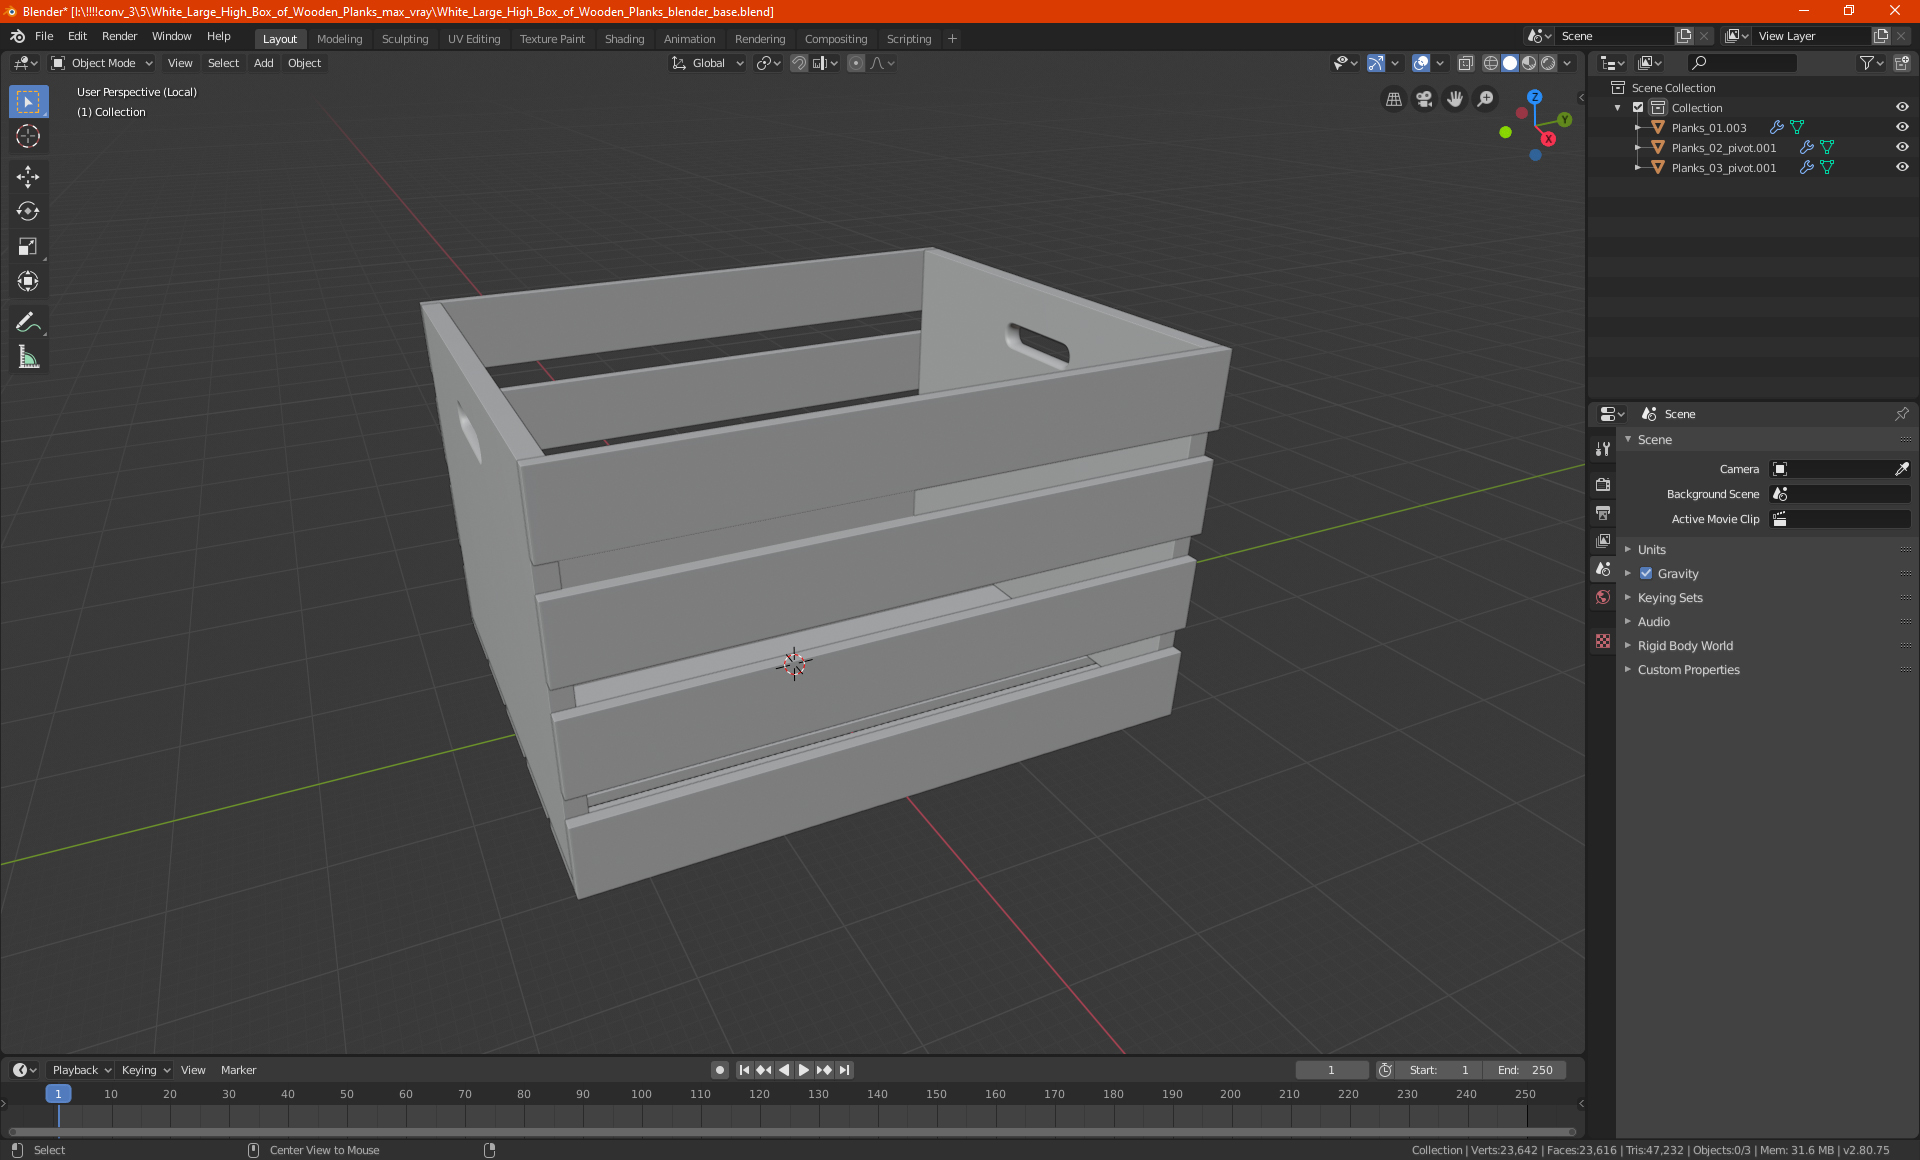
Task: Select the Cursor tool
Action: click(x=28, y=136)
